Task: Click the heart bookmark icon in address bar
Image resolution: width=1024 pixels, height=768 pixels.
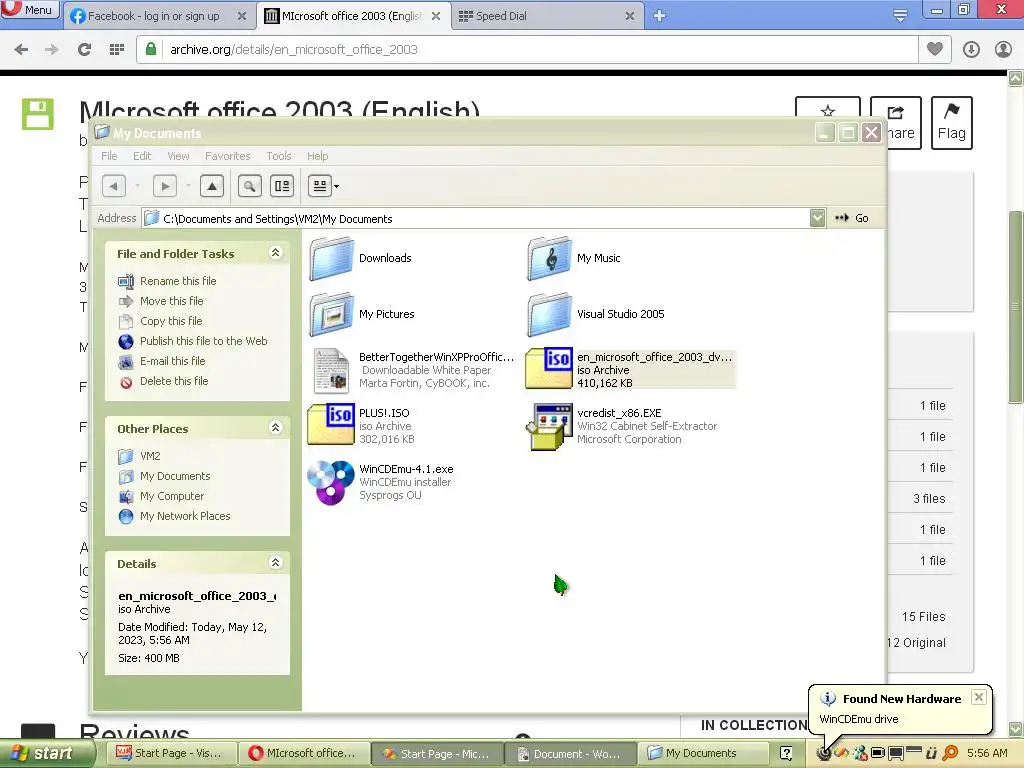Action: click(935, 49)
